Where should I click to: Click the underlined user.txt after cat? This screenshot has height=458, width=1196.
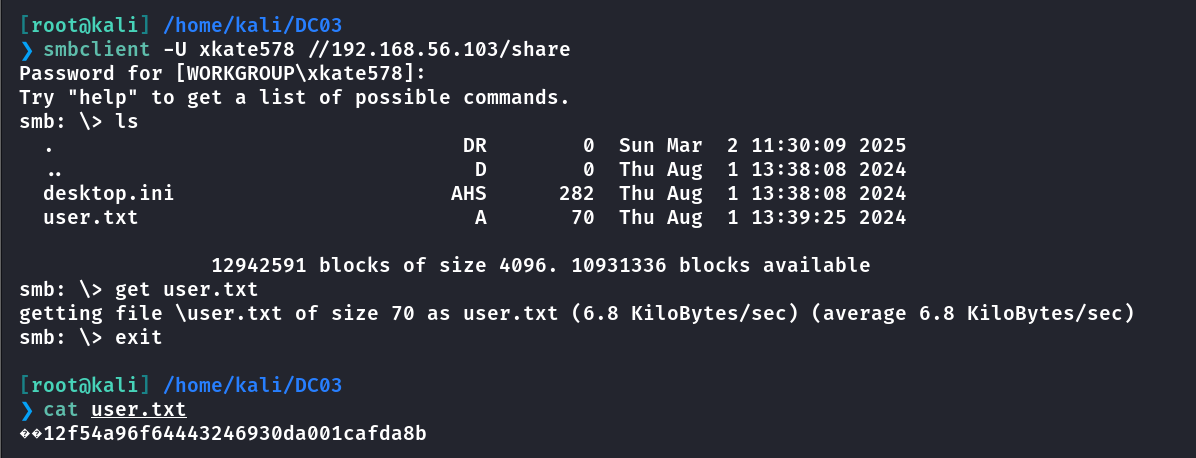point(138,410)
